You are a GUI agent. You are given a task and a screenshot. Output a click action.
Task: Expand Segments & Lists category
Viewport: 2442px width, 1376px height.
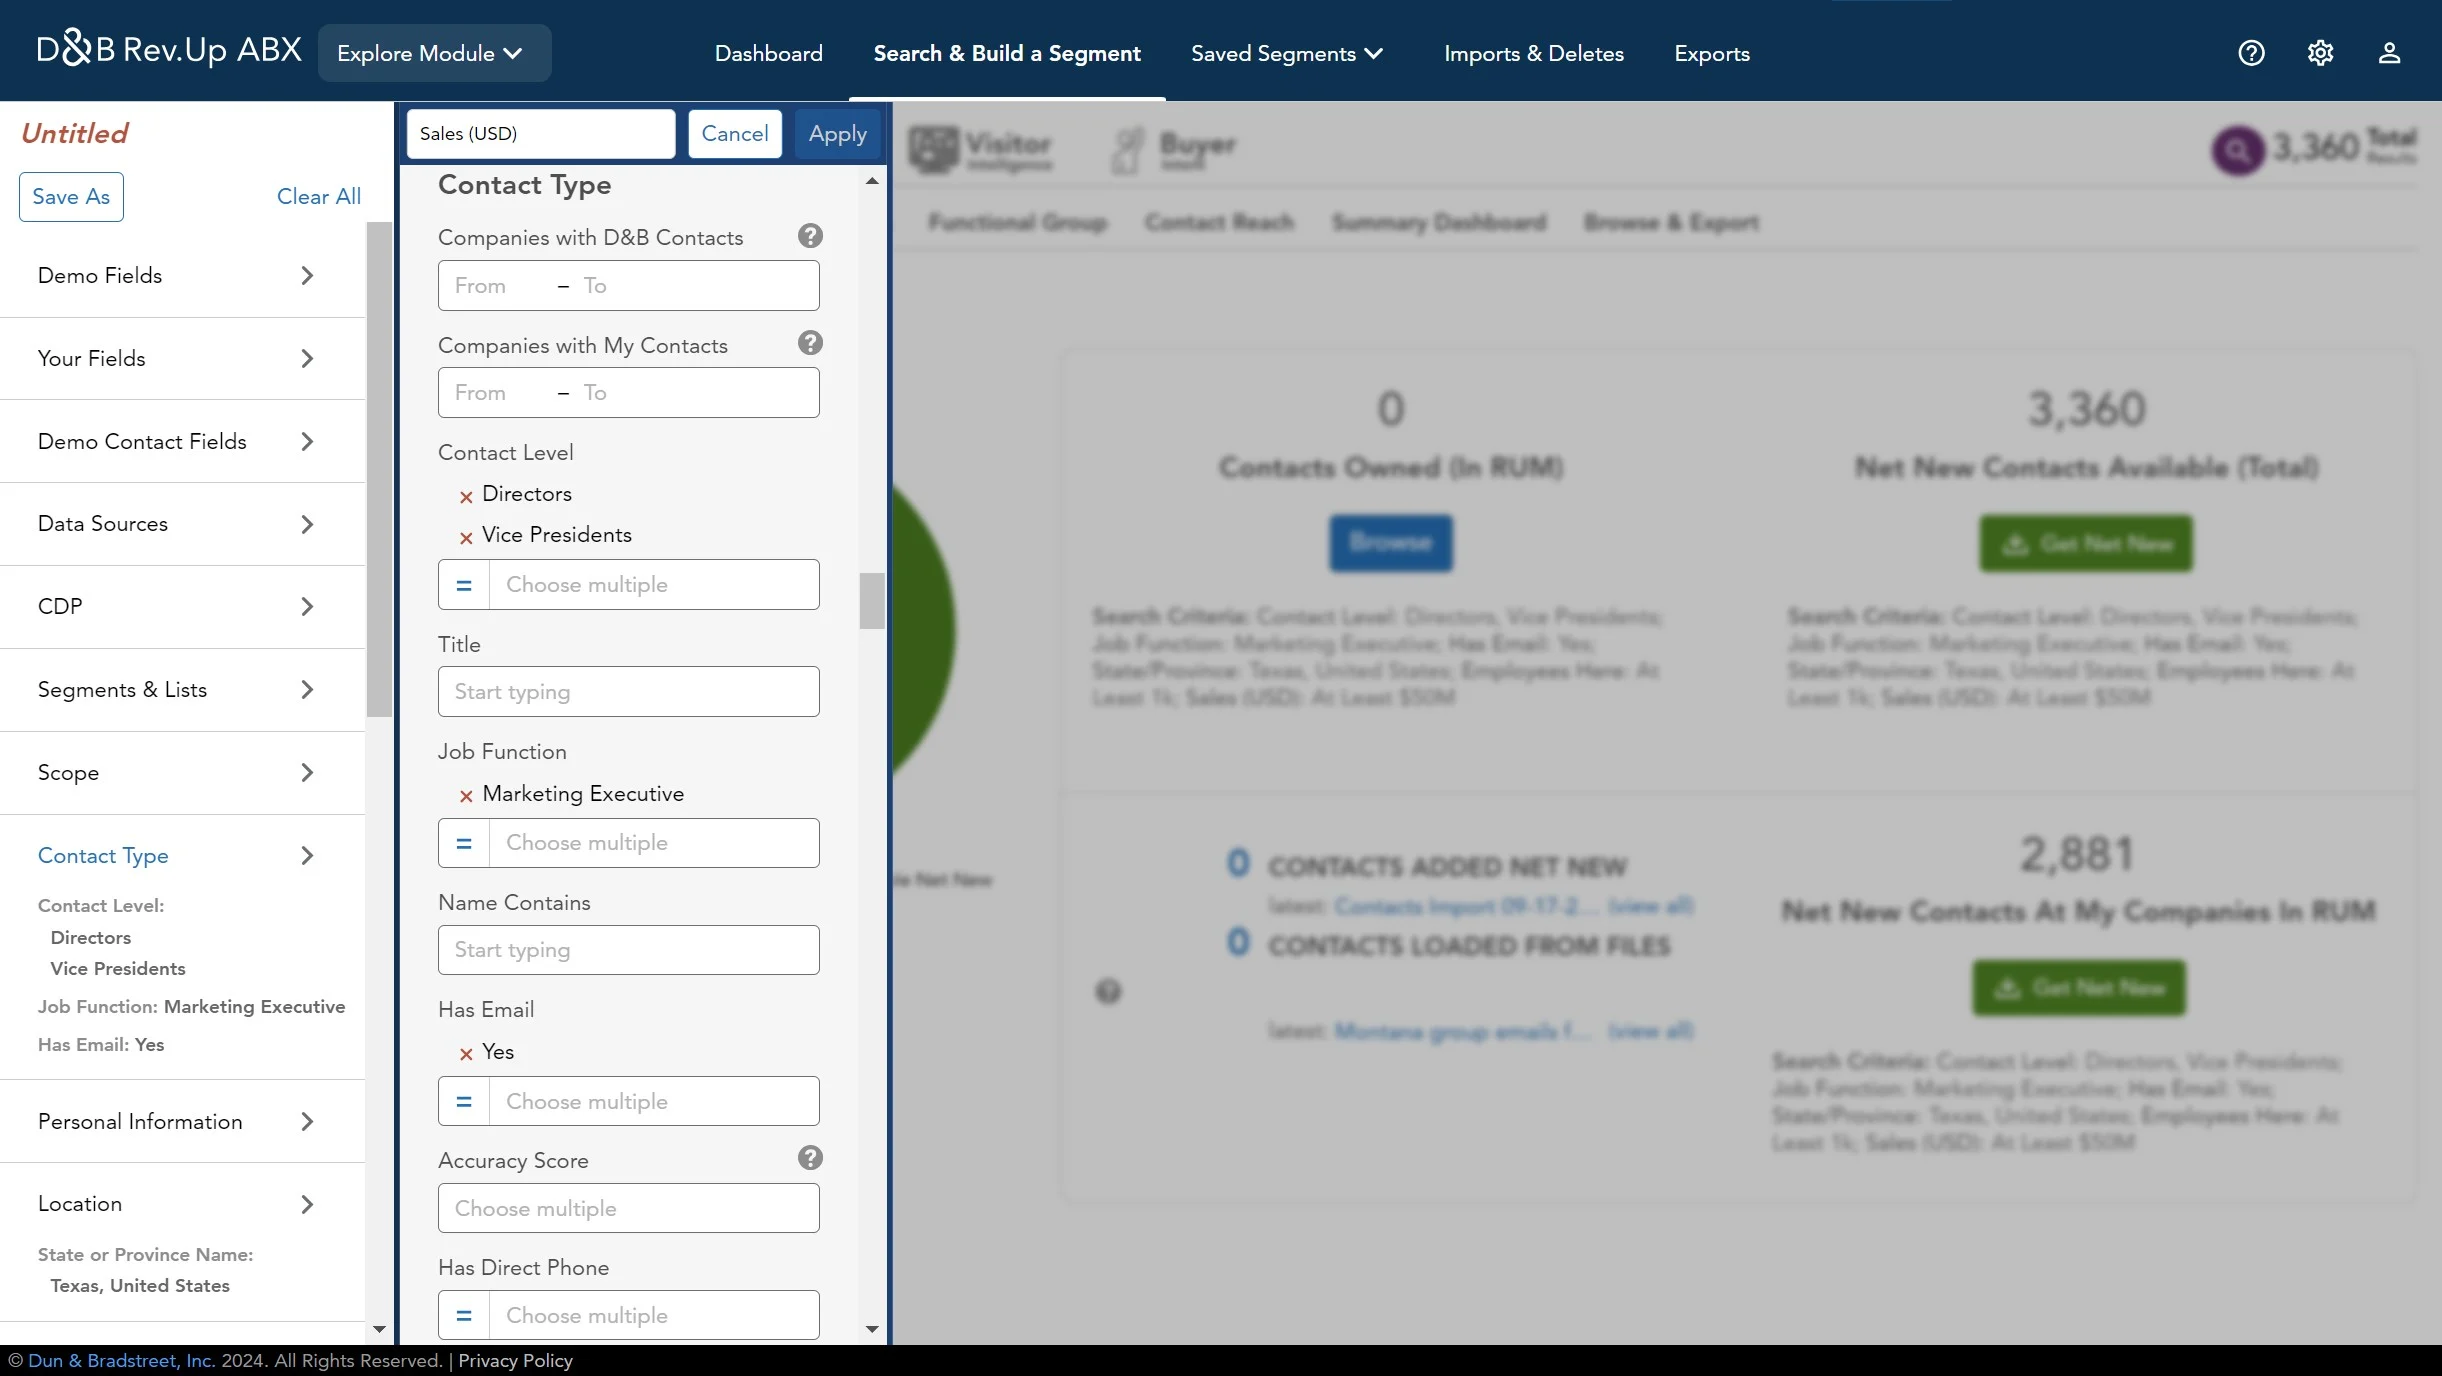point(182,689)
